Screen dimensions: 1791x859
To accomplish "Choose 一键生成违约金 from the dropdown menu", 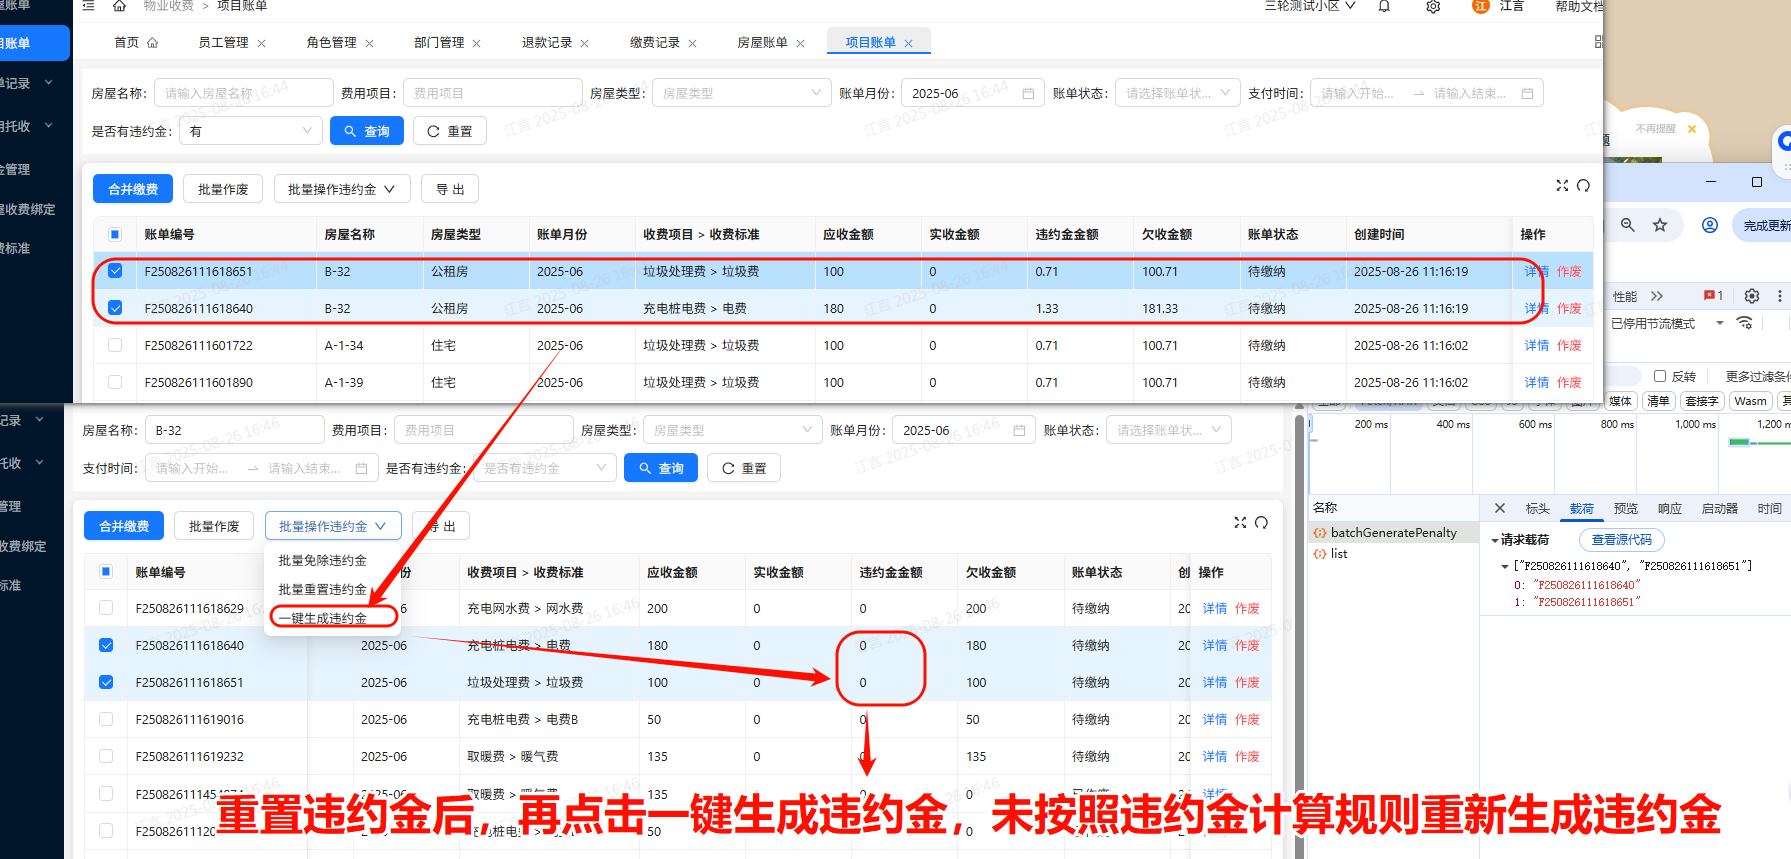I will point(323,618).
